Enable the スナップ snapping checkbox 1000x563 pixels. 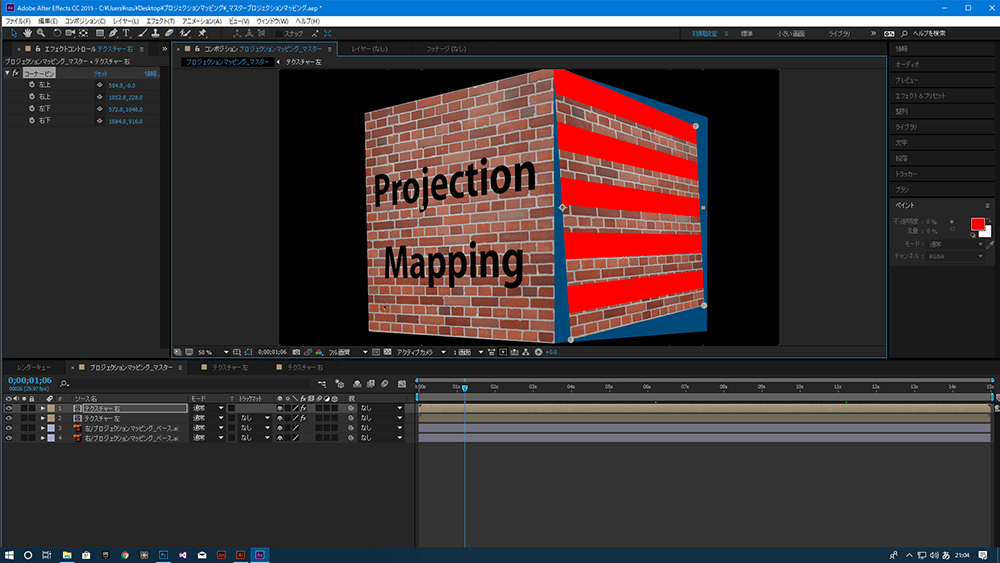[278, 33]
